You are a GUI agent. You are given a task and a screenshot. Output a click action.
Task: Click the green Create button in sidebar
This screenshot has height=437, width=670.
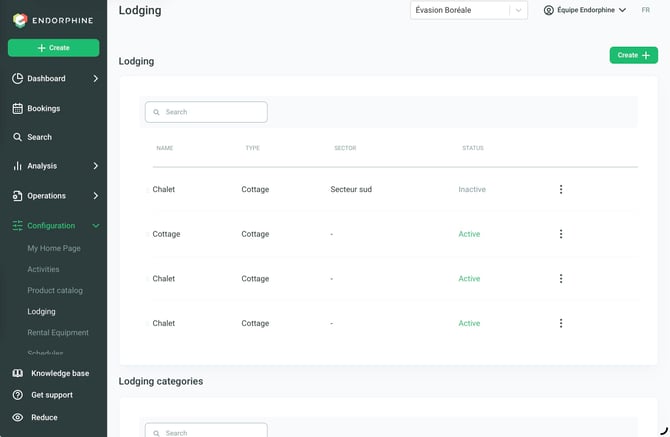tap(53, 48)
